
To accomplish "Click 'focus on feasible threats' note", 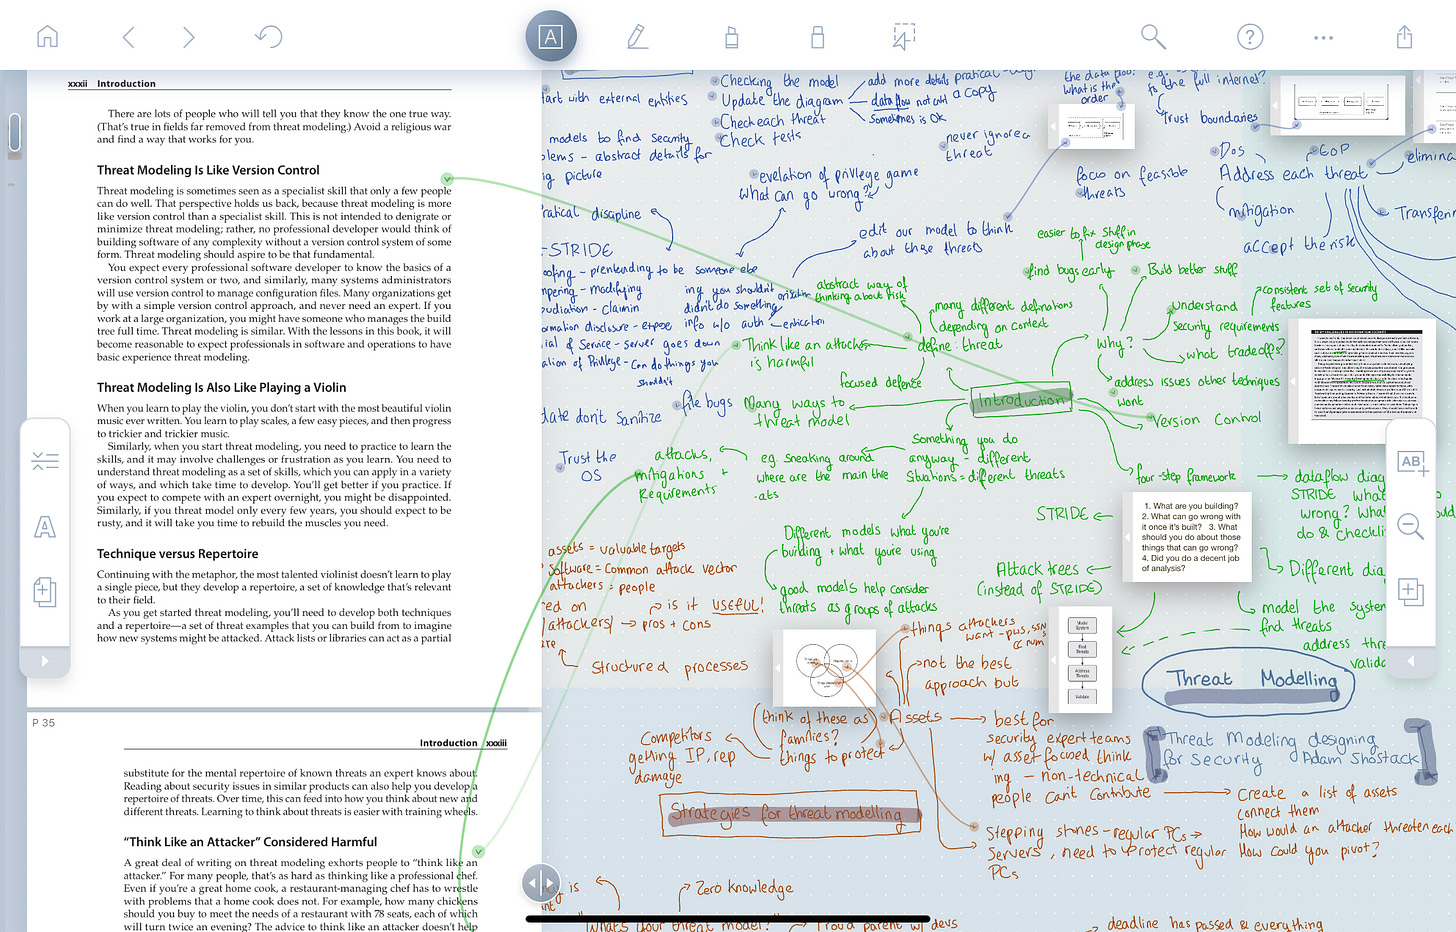I will pos(1132,183).
